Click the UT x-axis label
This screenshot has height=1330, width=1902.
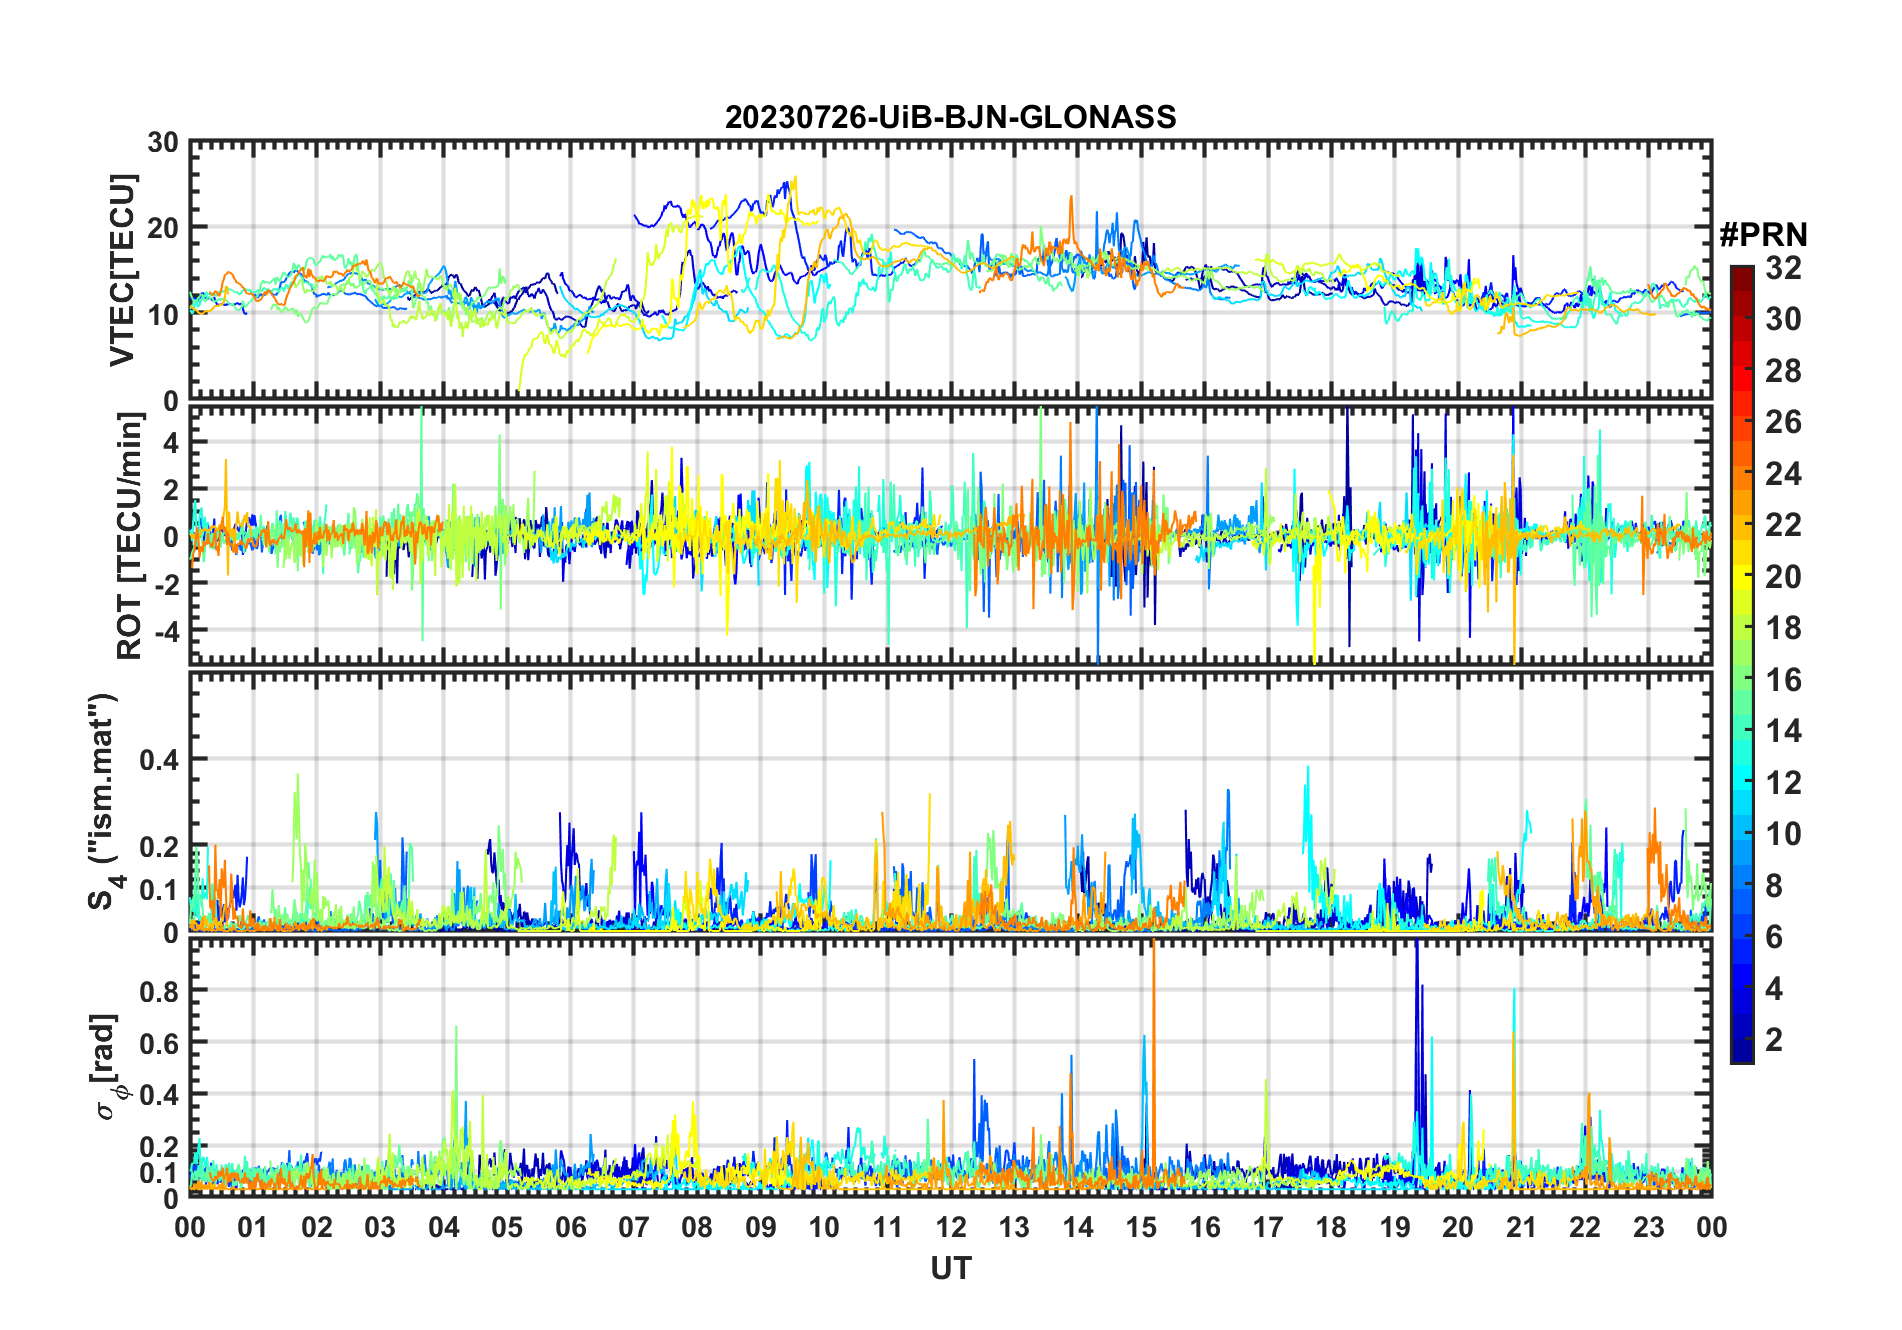(950, 1268)
